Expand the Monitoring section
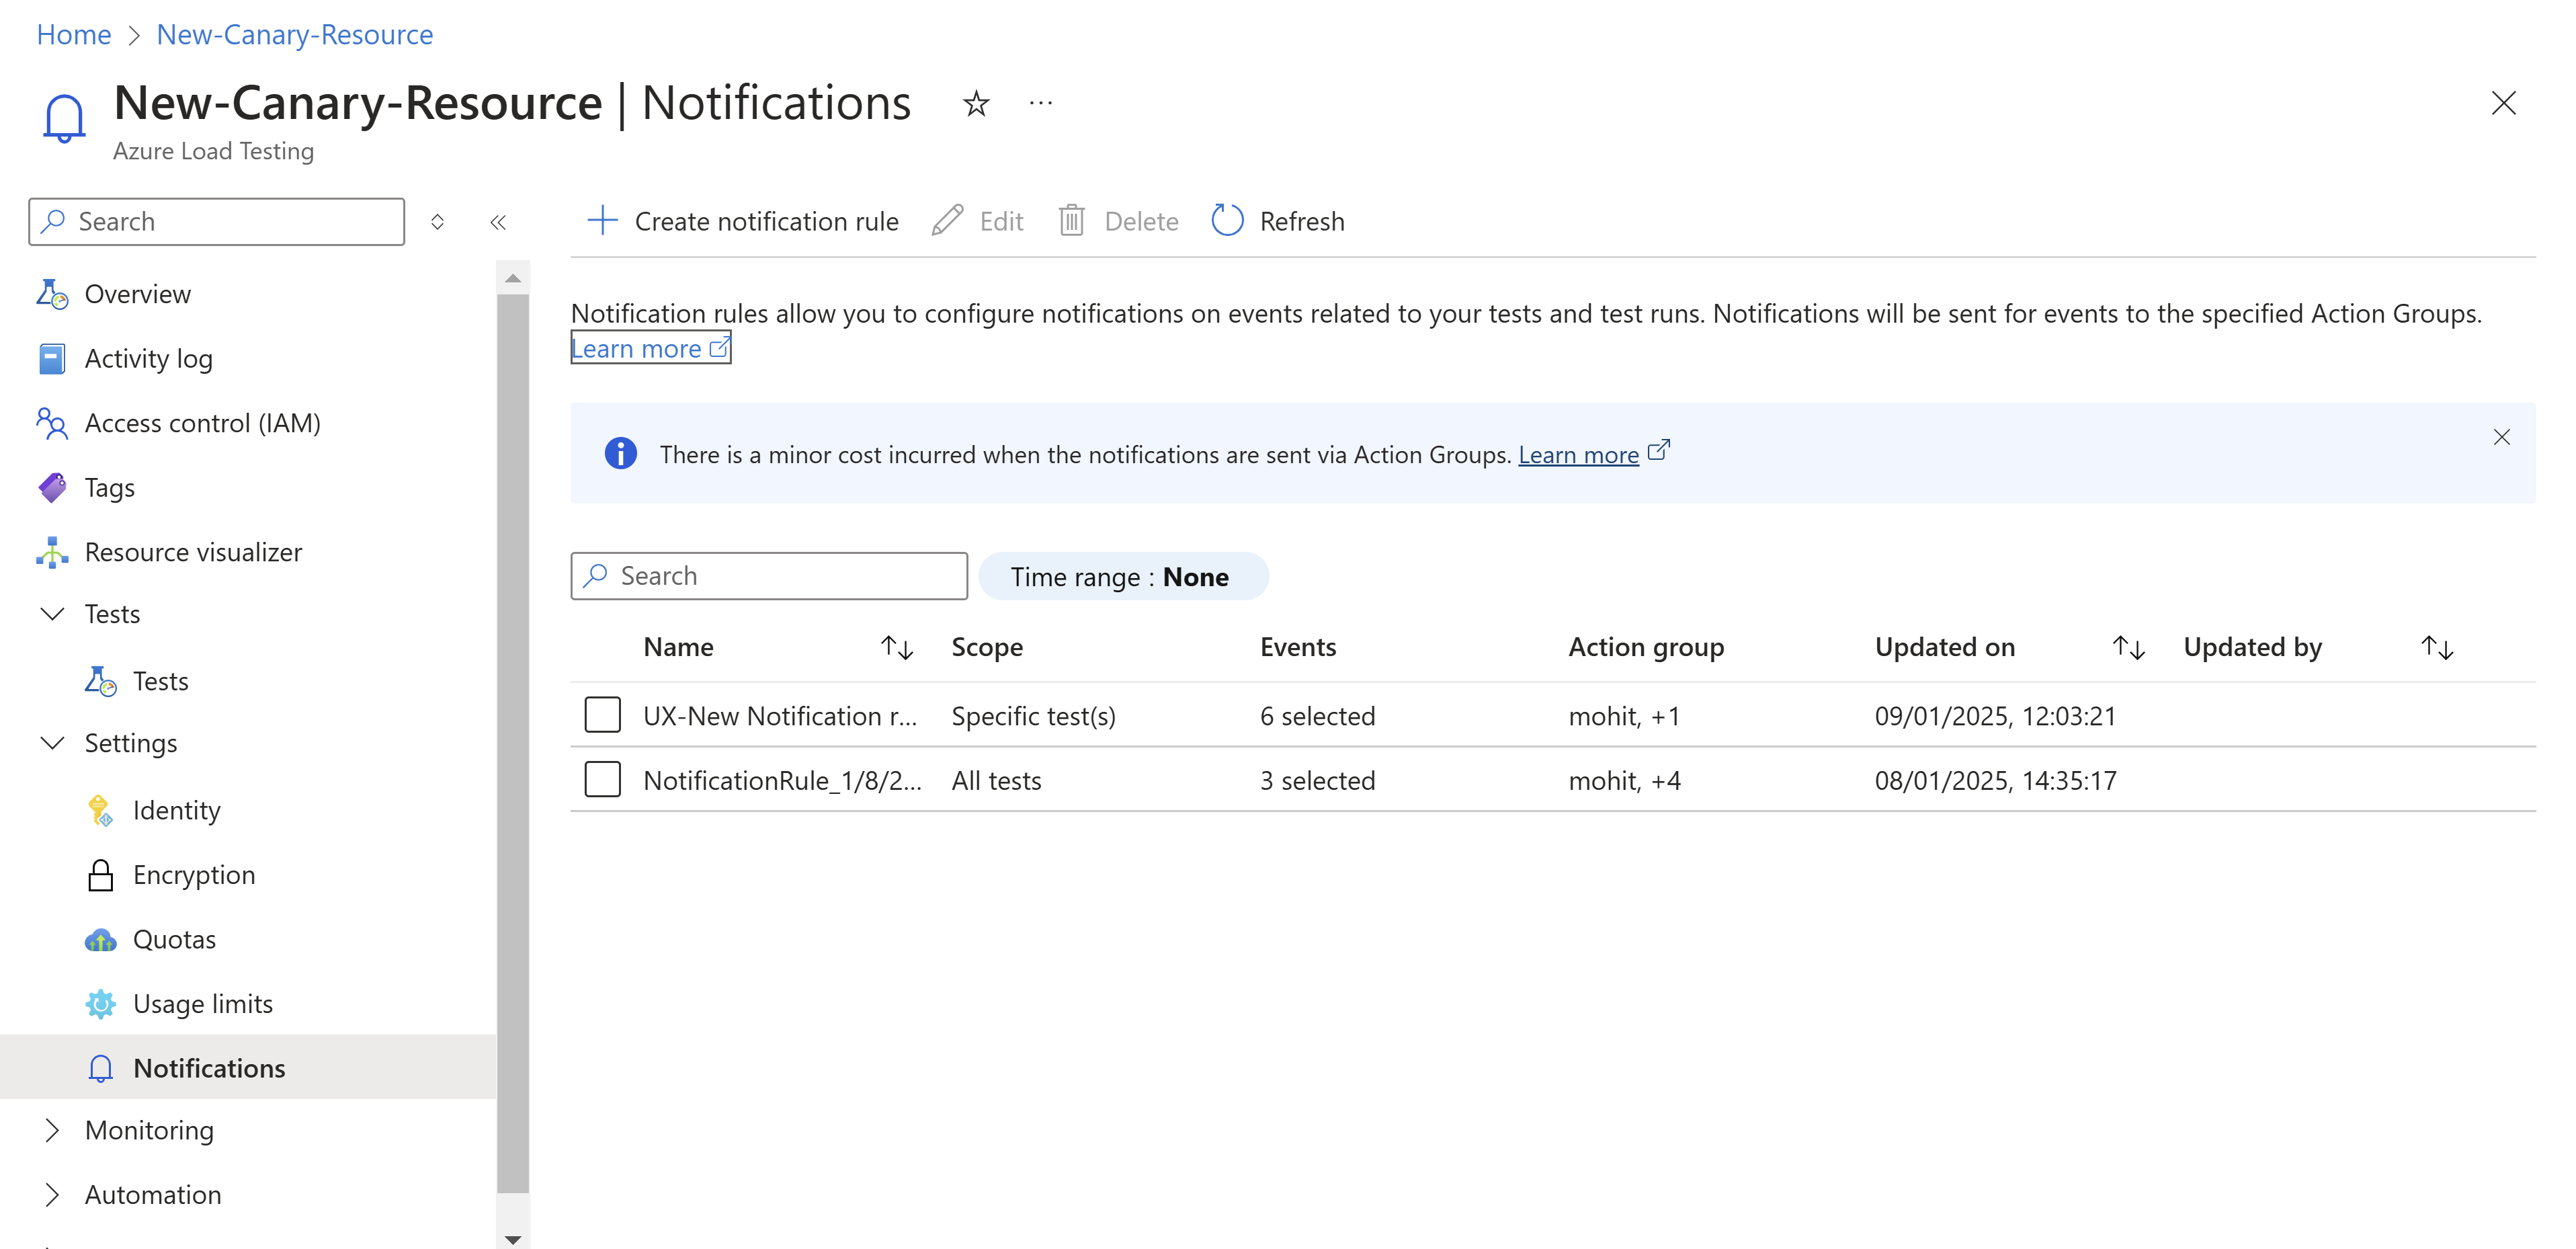Screen dimensions: 2576x1249 (52, 1130)
